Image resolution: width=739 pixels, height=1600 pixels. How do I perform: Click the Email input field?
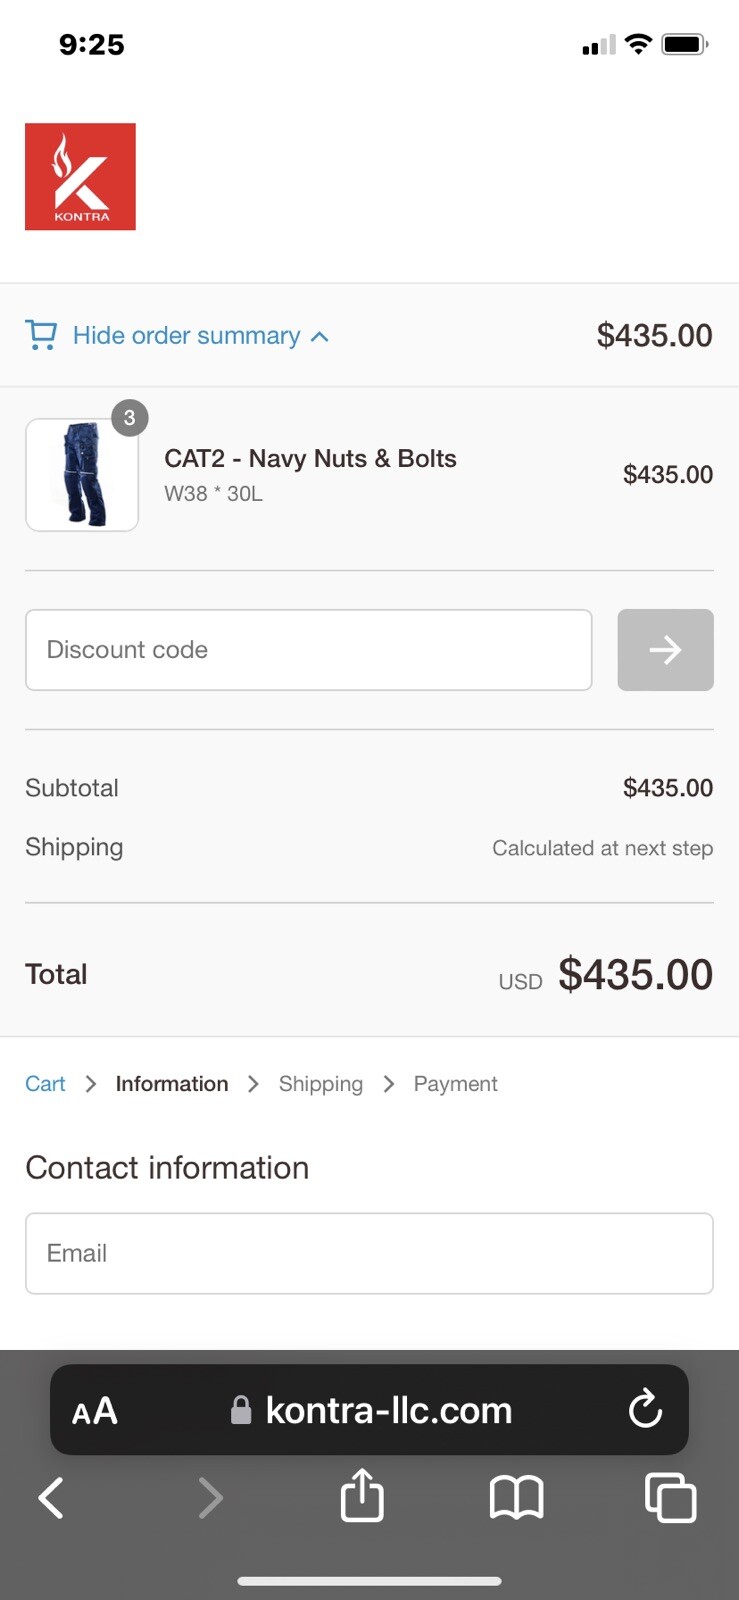[369, 1253]
